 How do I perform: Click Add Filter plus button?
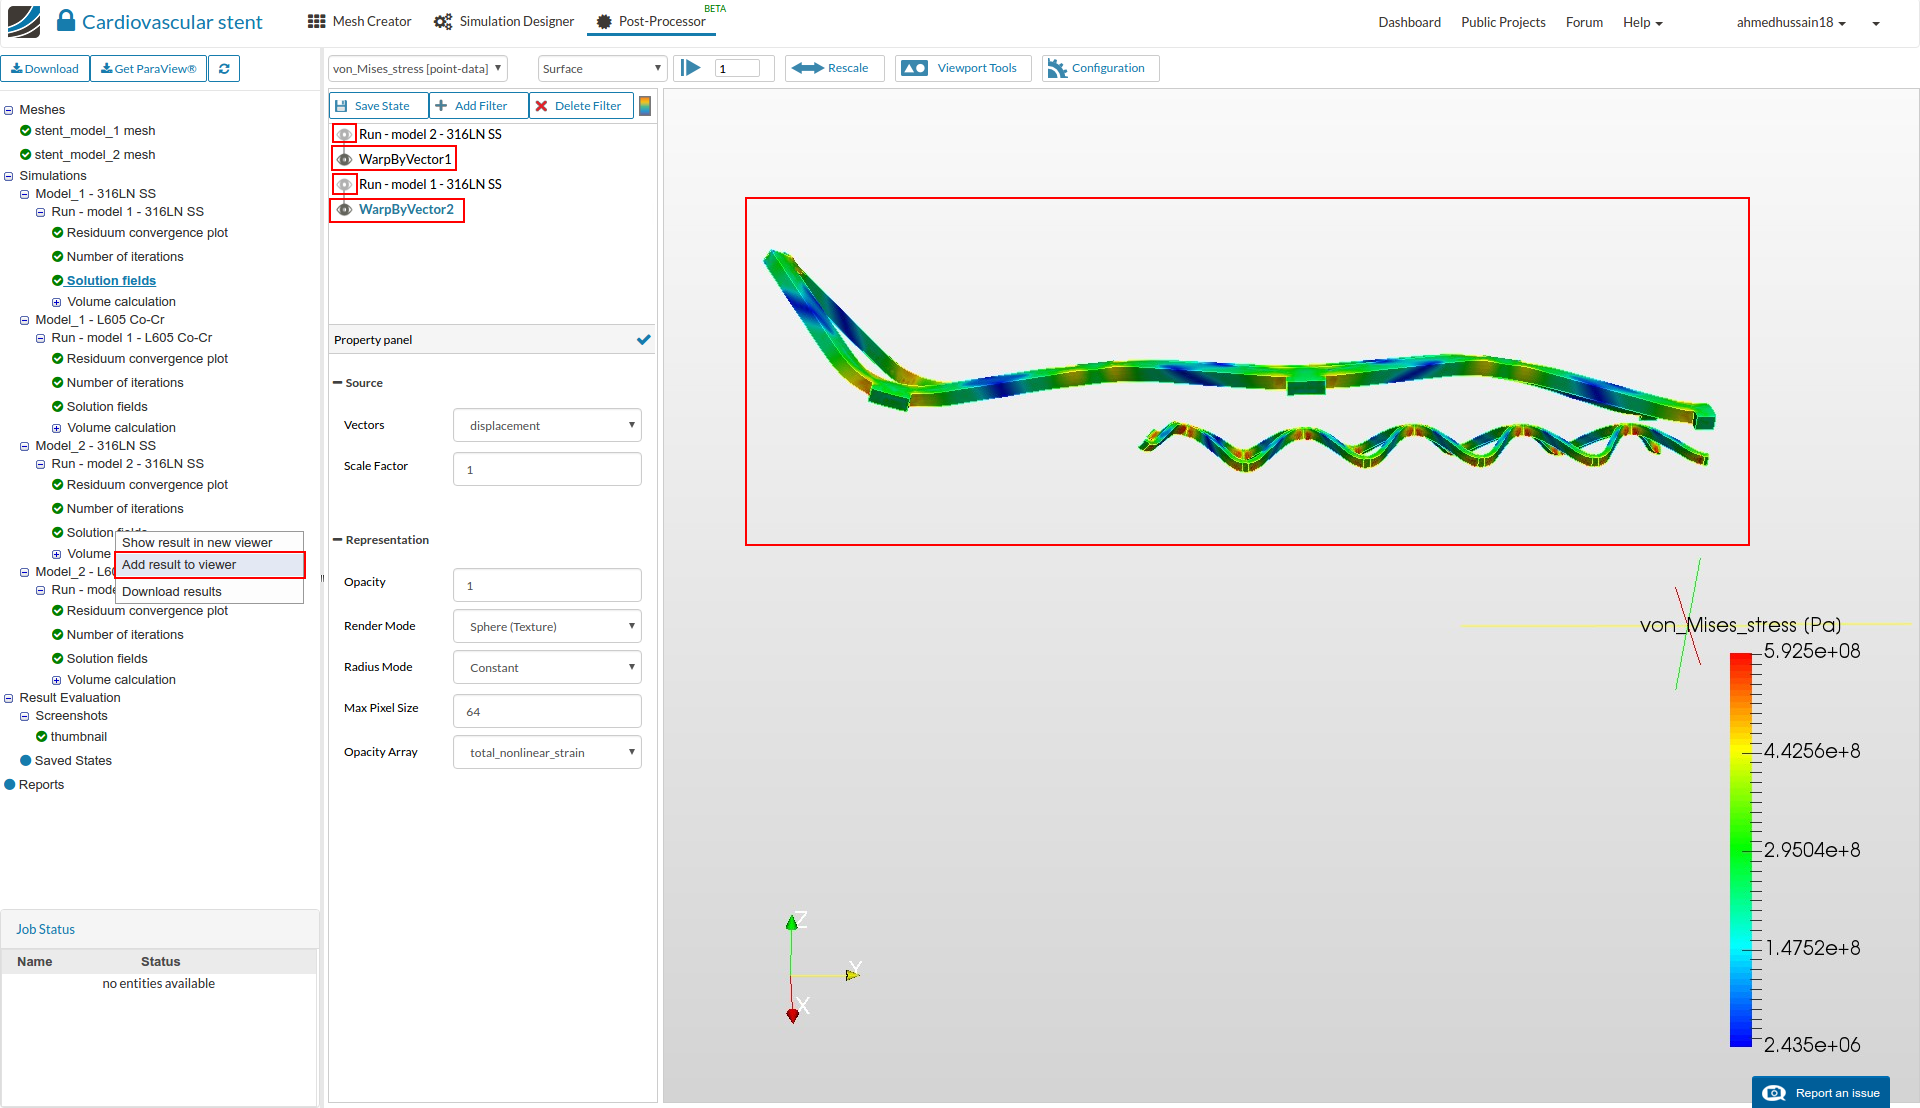coord(441,106)
